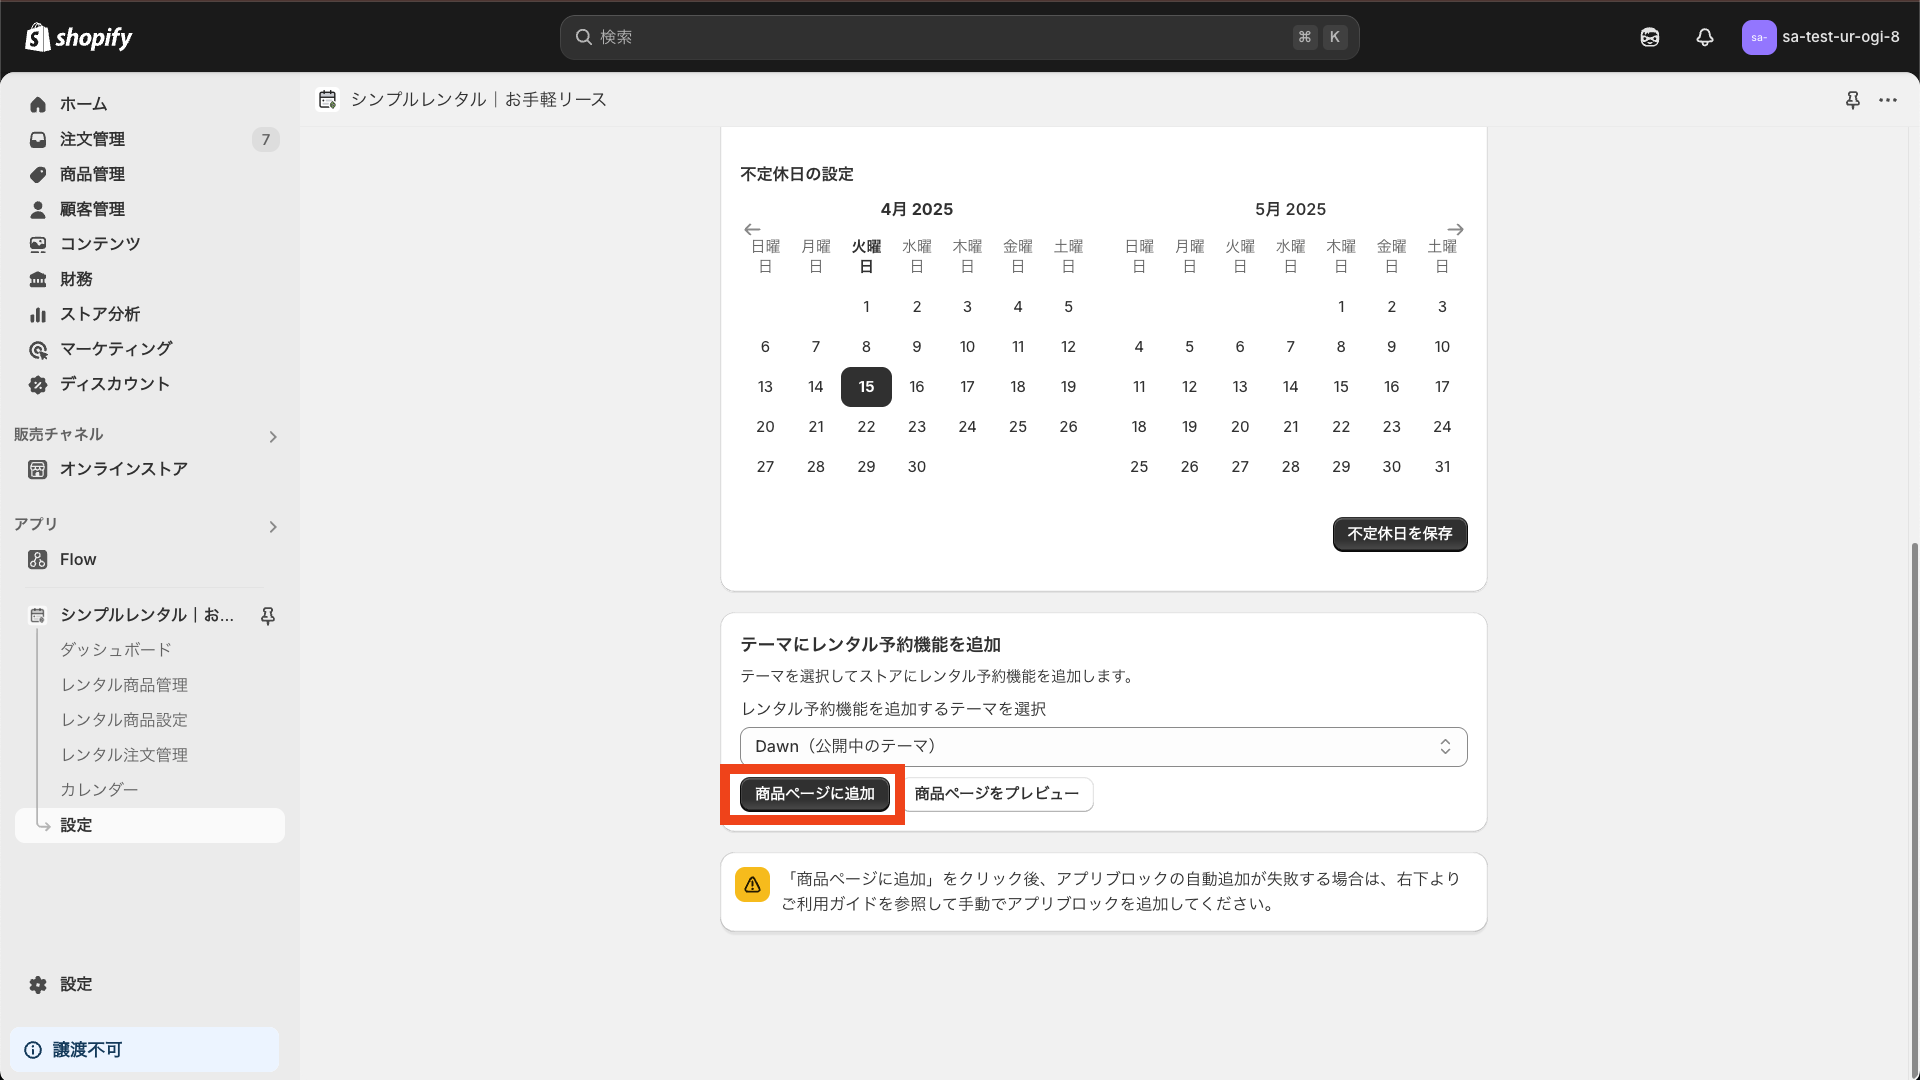1920x1080 pixels.
Task: Open the three-dot menu at top right
Action: (x=1888, y=100)
